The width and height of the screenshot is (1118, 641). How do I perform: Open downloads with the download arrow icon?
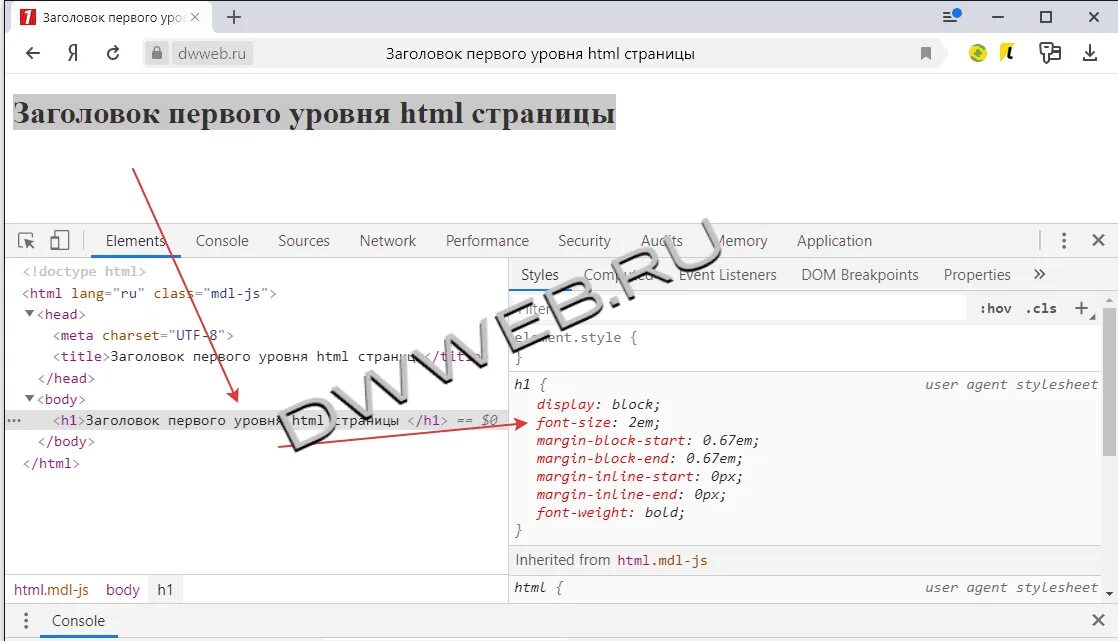click(1089, 53)
